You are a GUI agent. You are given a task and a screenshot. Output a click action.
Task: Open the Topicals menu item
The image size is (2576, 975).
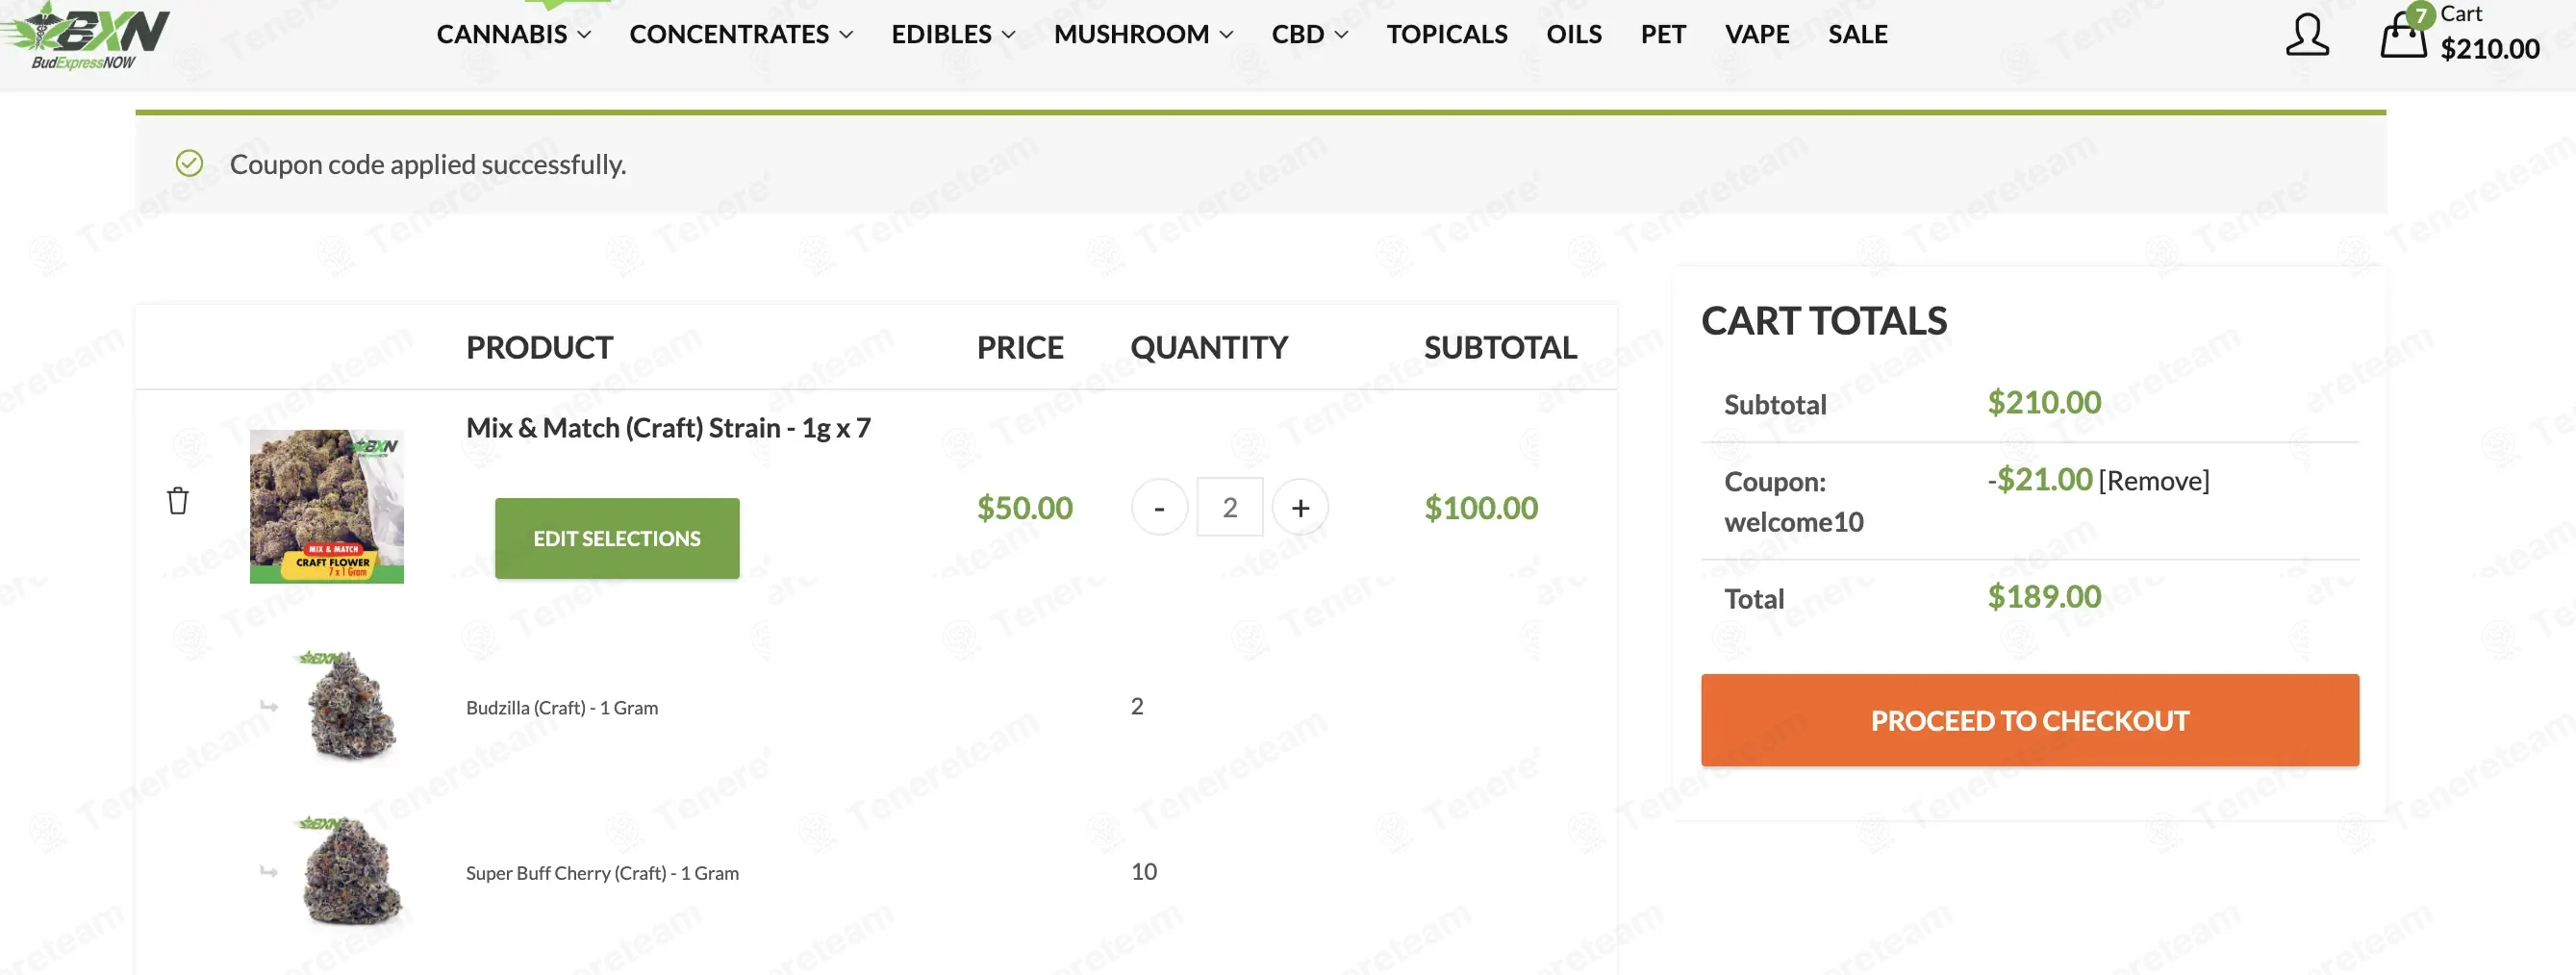(x=1447, y=34)
